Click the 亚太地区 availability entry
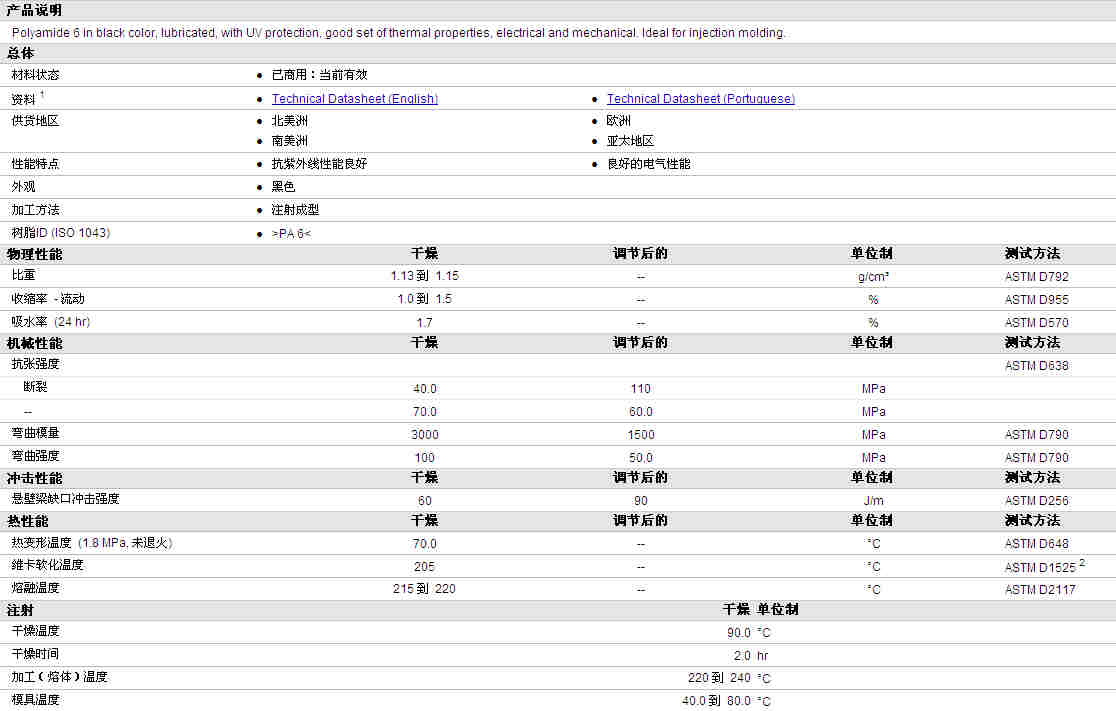The image size is (1116, 711). (x=630, y=141)
